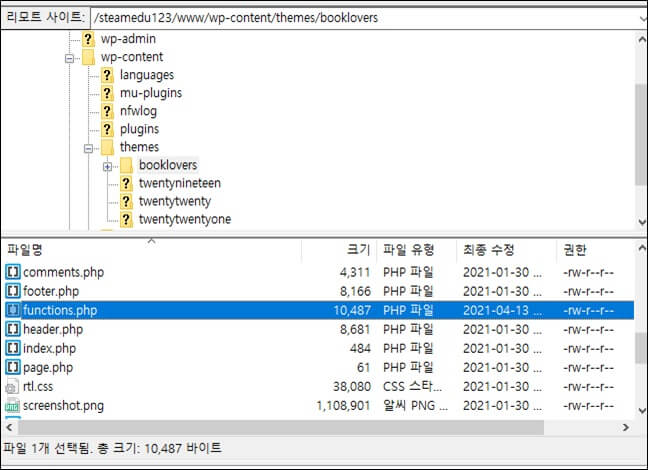Click the booklovers folder icon
648x470 pixels.
click(126, 165)
